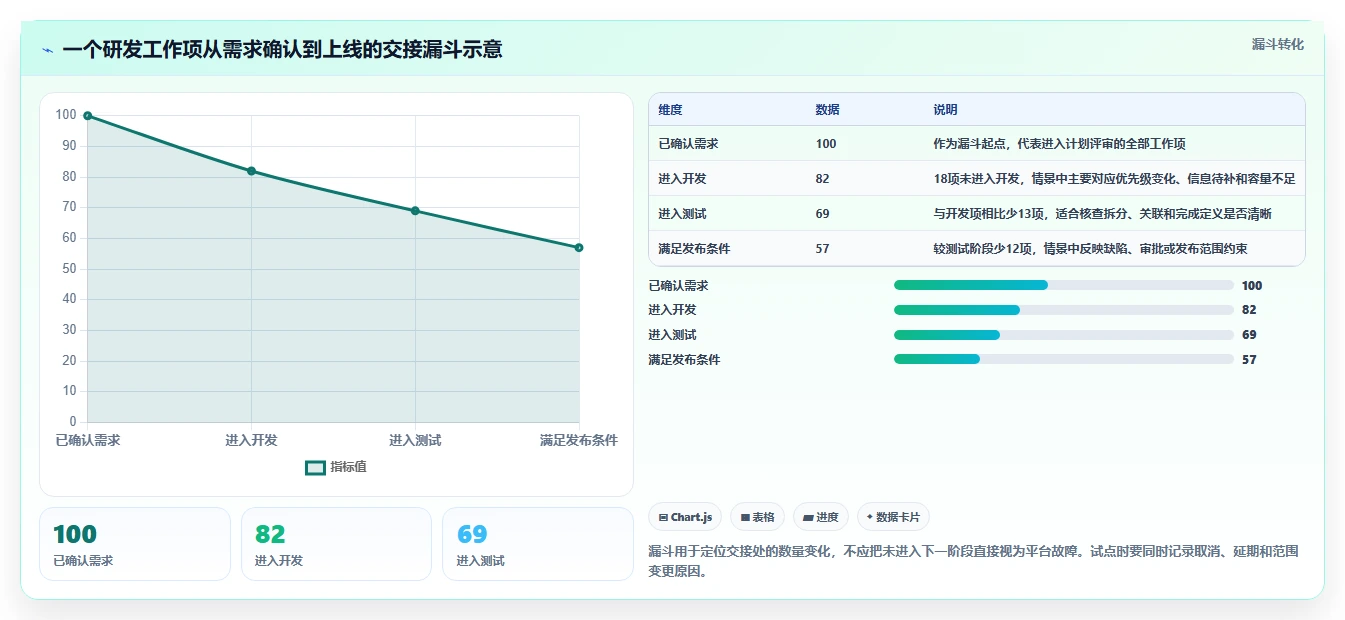The height and width of the screenshot is (620, 1345).
Task: Click the y-axis tick label 50
Action: pyautogui.click(x=69, y=269)
